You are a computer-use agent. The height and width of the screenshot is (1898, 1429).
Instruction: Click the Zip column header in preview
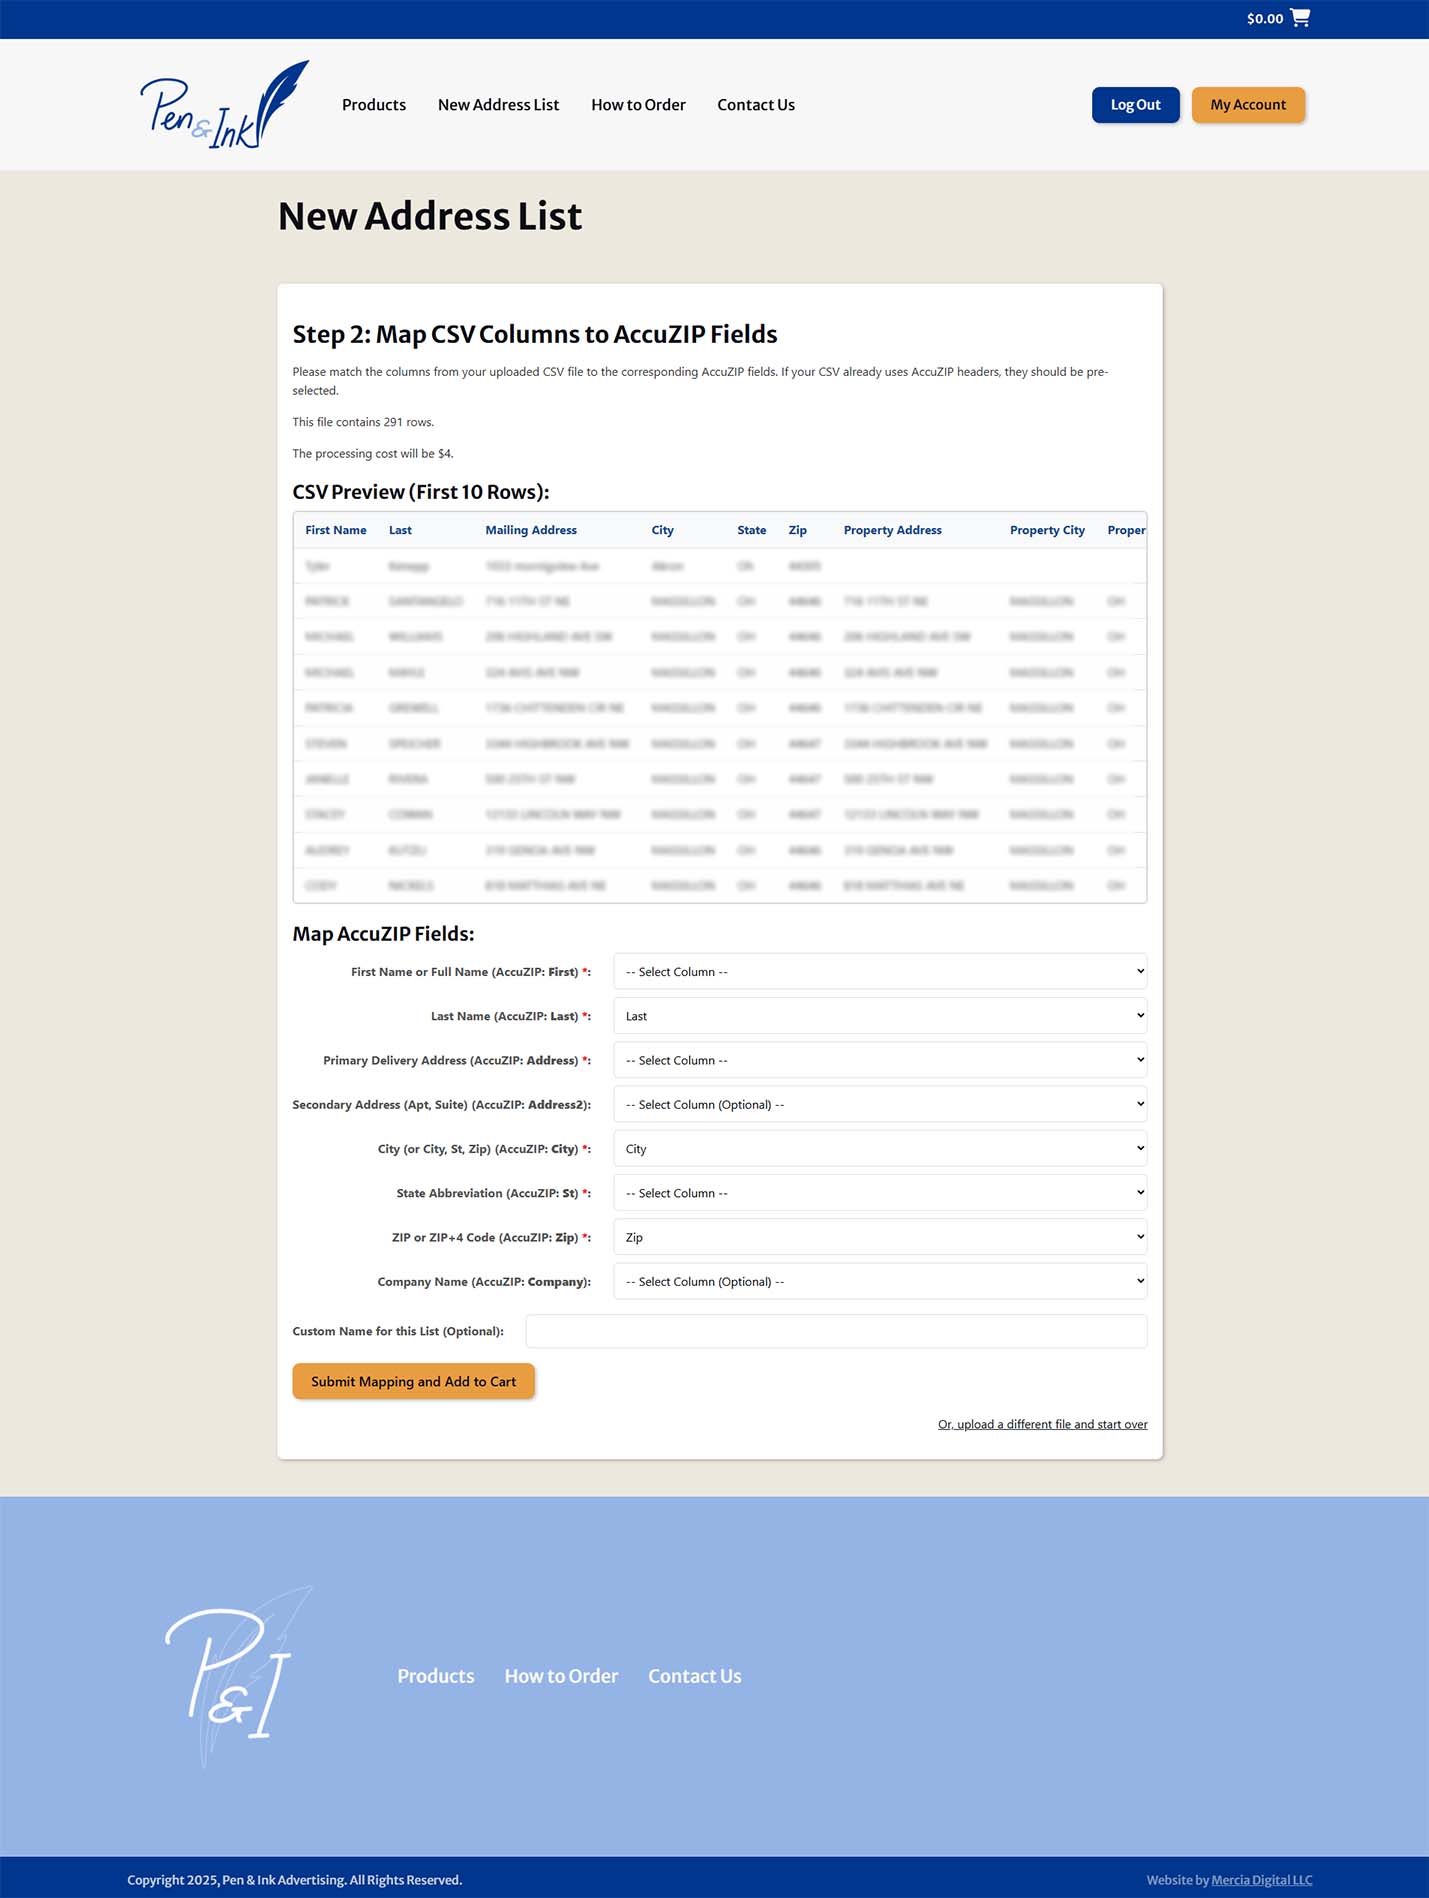click(798, 530)
